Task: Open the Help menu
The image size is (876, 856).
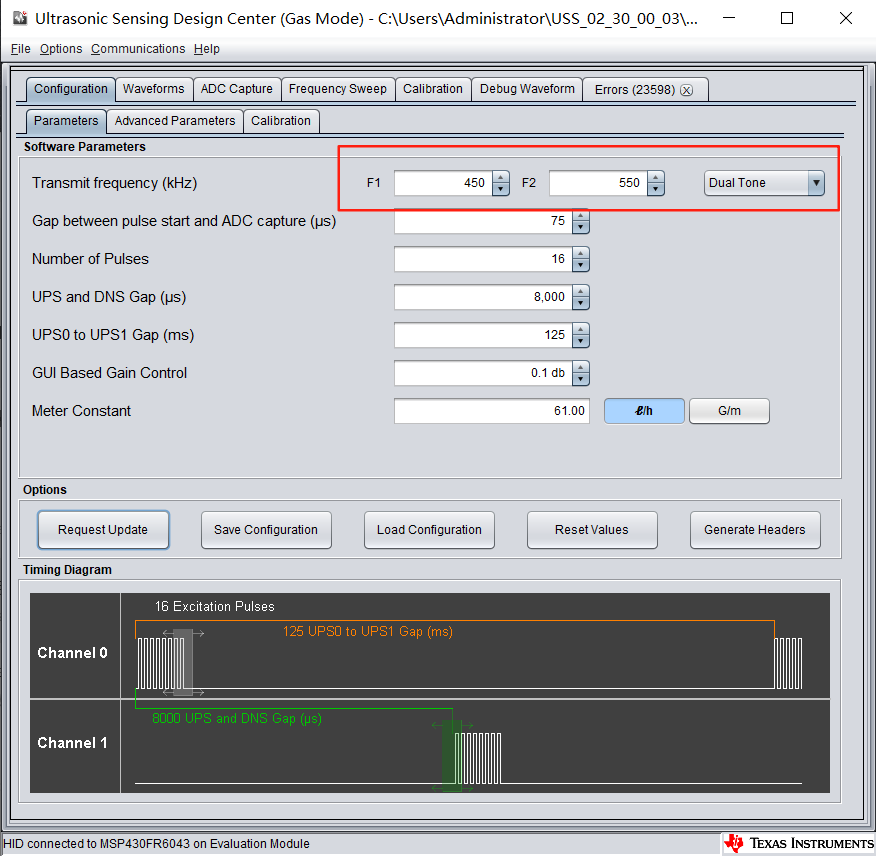Action: pos(207,49)
